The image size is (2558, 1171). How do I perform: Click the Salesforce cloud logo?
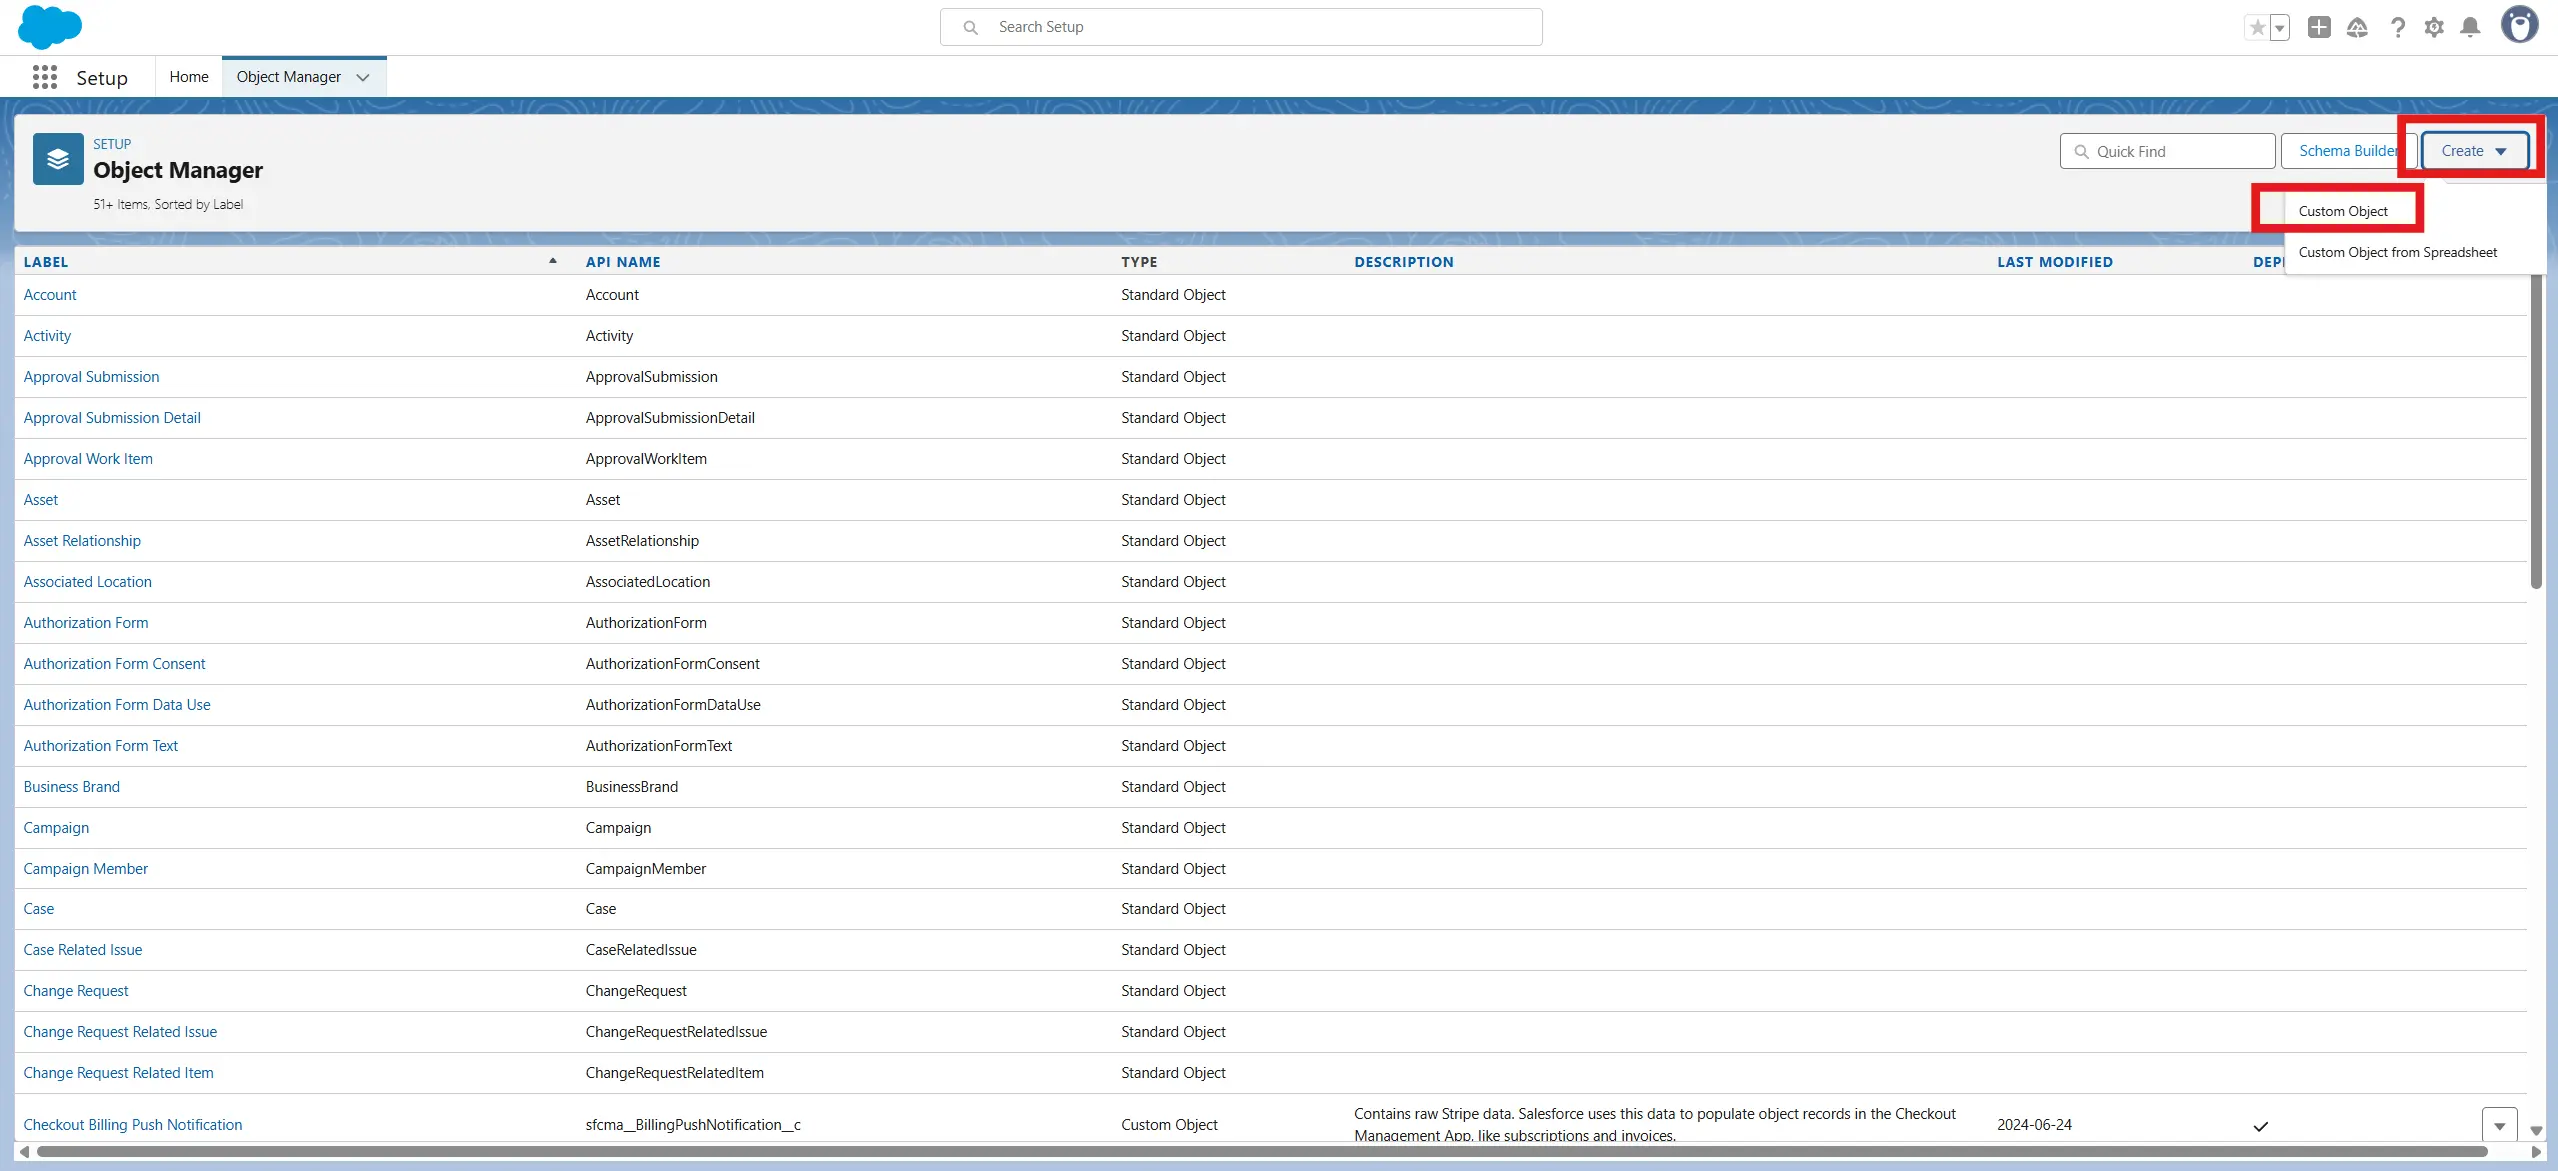[x=49, y=27]
